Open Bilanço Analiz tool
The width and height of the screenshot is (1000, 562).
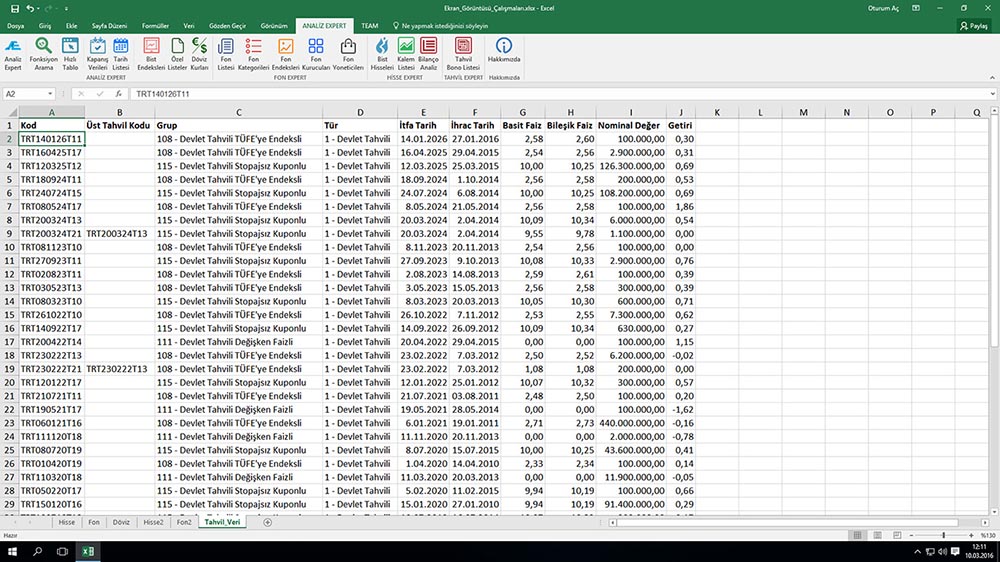pos(429,54)
